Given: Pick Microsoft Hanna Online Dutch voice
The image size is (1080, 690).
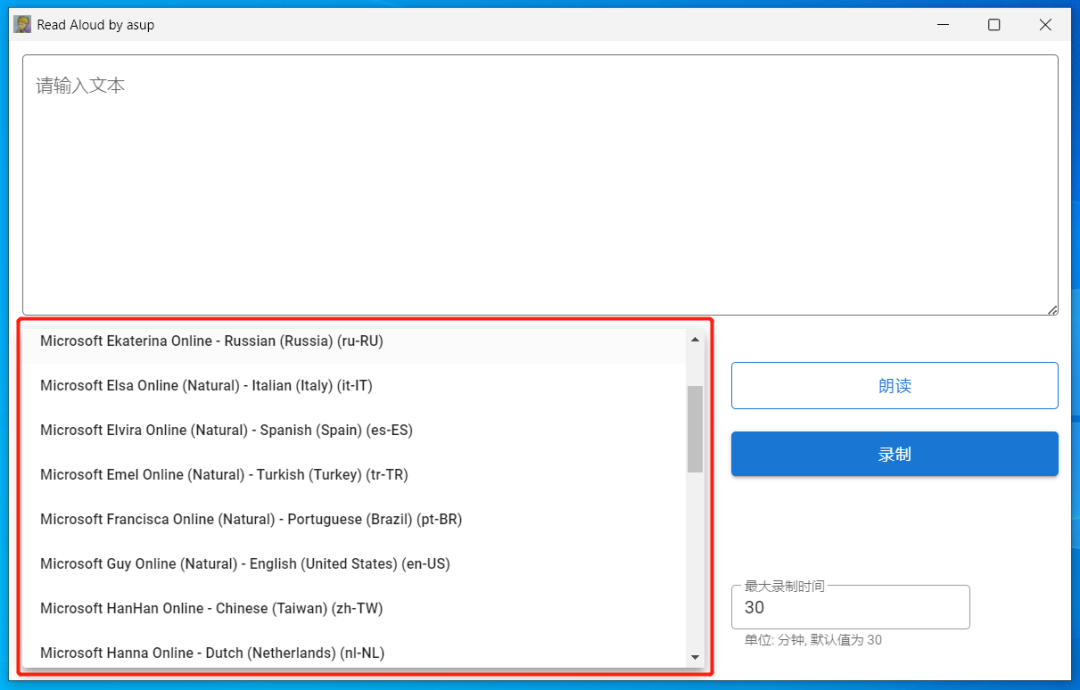Looking at the screenshot, I should click(x=354, y=651).
